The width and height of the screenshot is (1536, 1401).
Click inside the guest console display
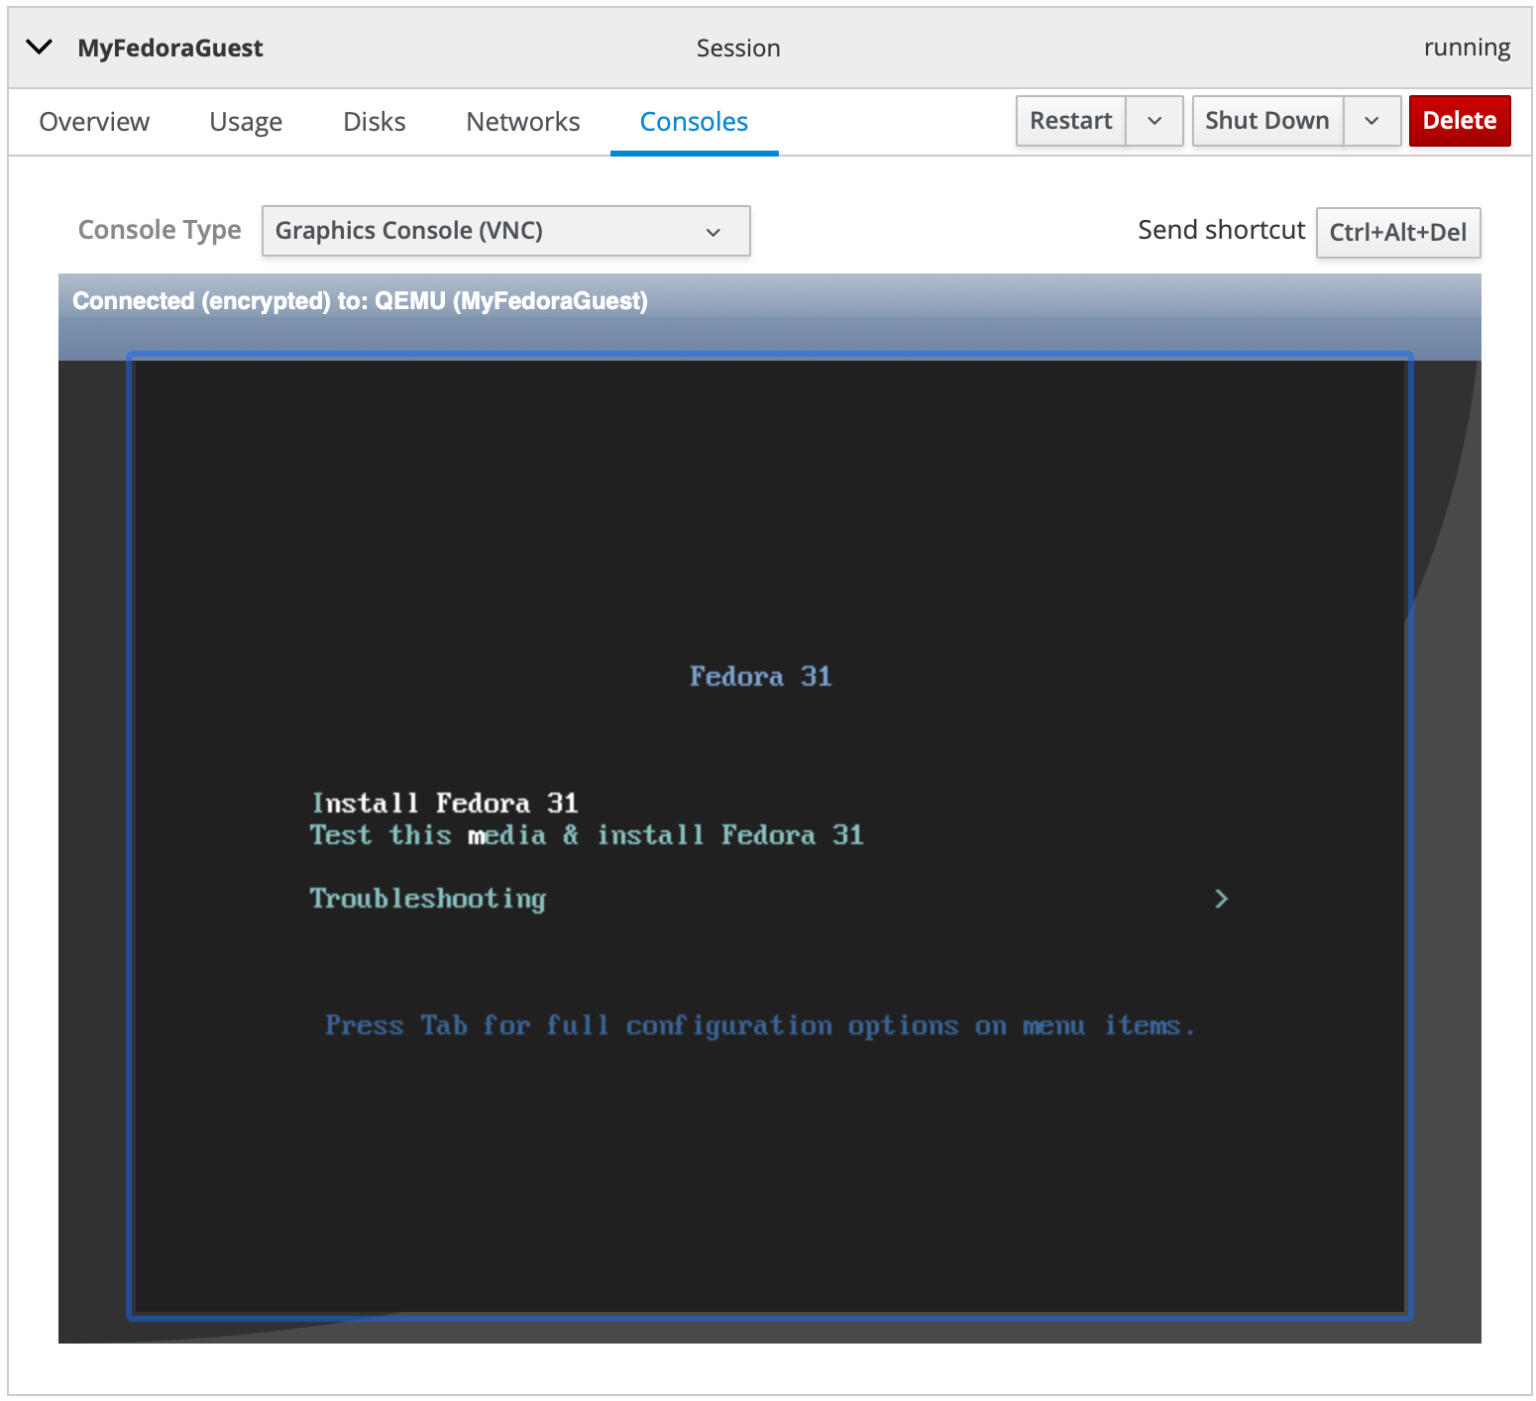[x=770, y=1150]
